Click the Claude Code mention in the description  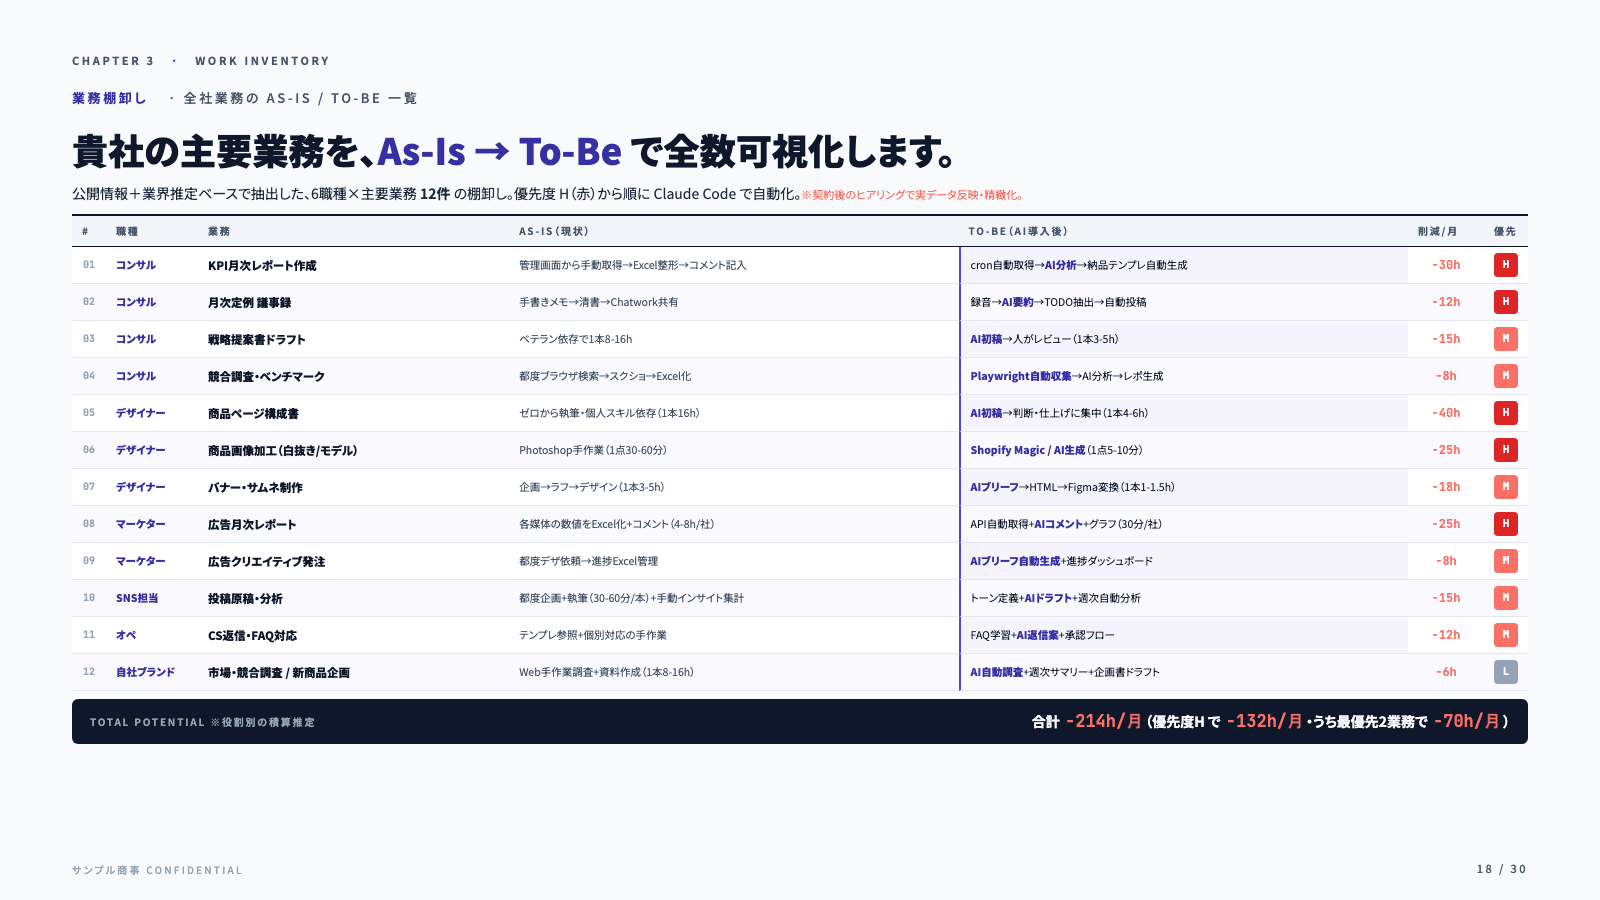pyautogui.click(x=690, y=195)
